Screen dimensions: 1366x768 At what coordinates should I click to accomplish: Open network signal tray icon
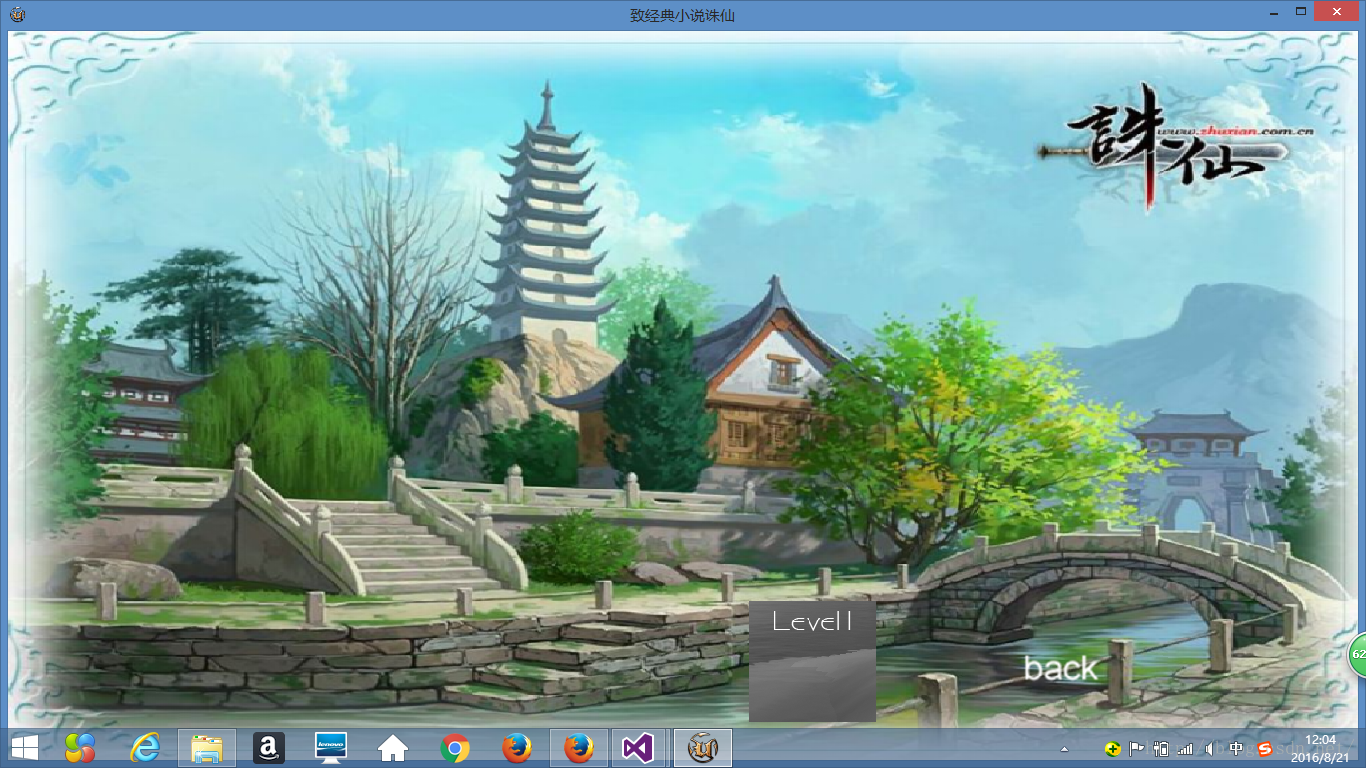1185,749
